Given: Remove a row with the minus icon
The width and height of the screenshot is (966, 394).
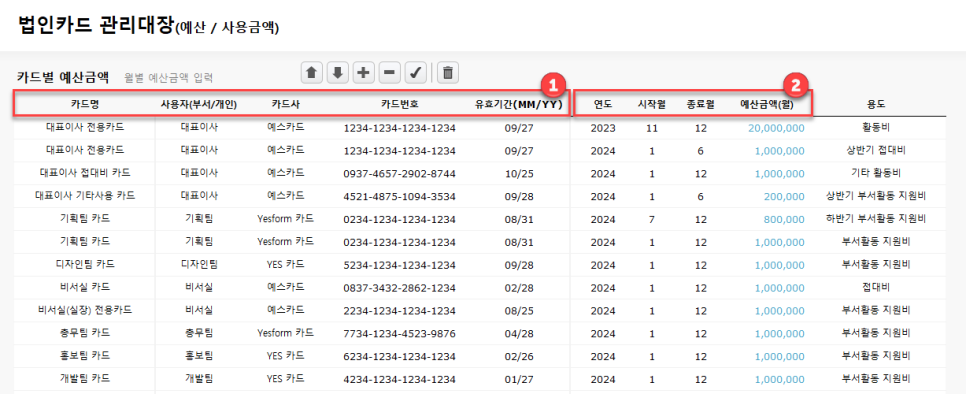Looking at the screenshot, I should (389, 73).
